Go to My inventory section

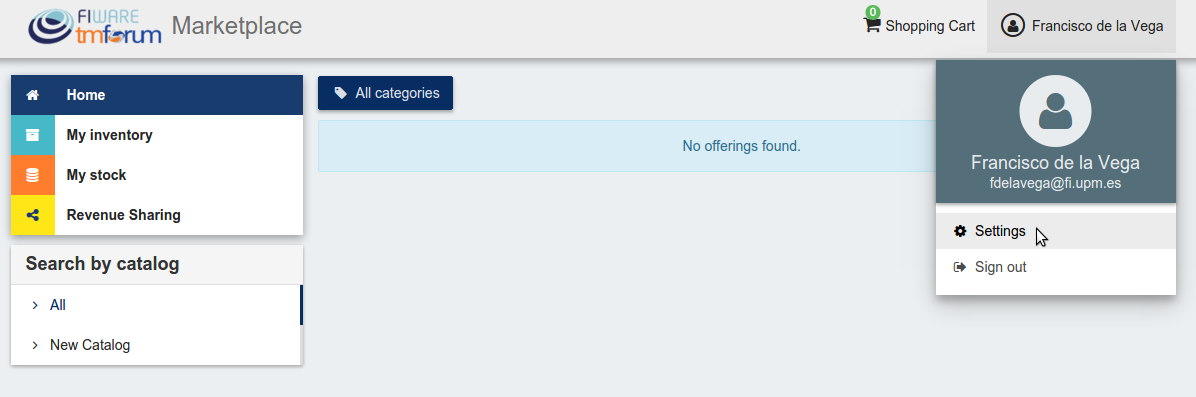click(157, 135)
